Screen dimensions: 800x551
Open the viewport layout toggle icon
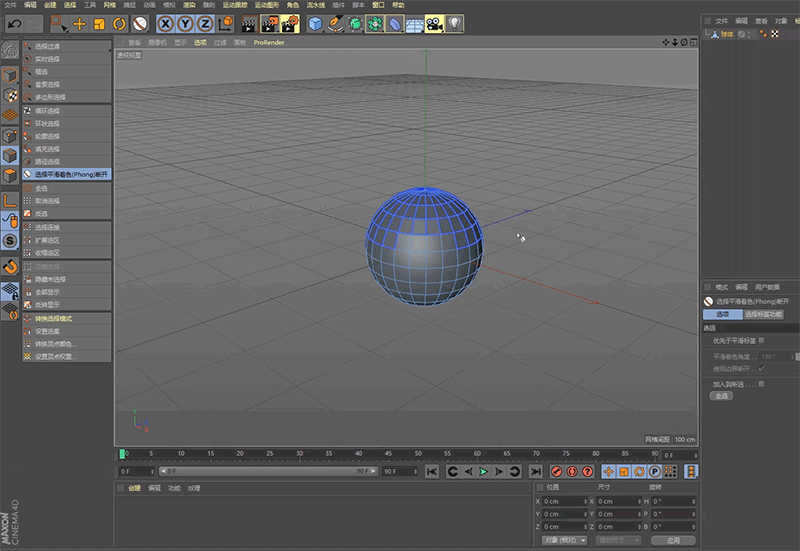point(693,42)
